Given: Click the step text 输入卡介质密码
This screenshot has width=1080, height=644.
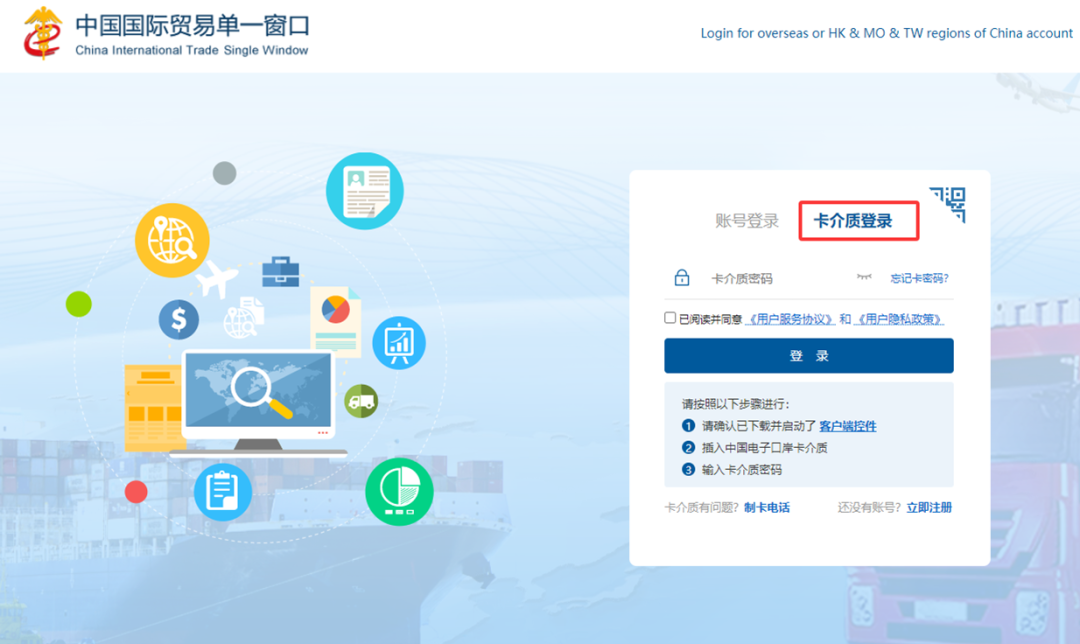Looking at the screenshot, I should click(x=742, y=470).
